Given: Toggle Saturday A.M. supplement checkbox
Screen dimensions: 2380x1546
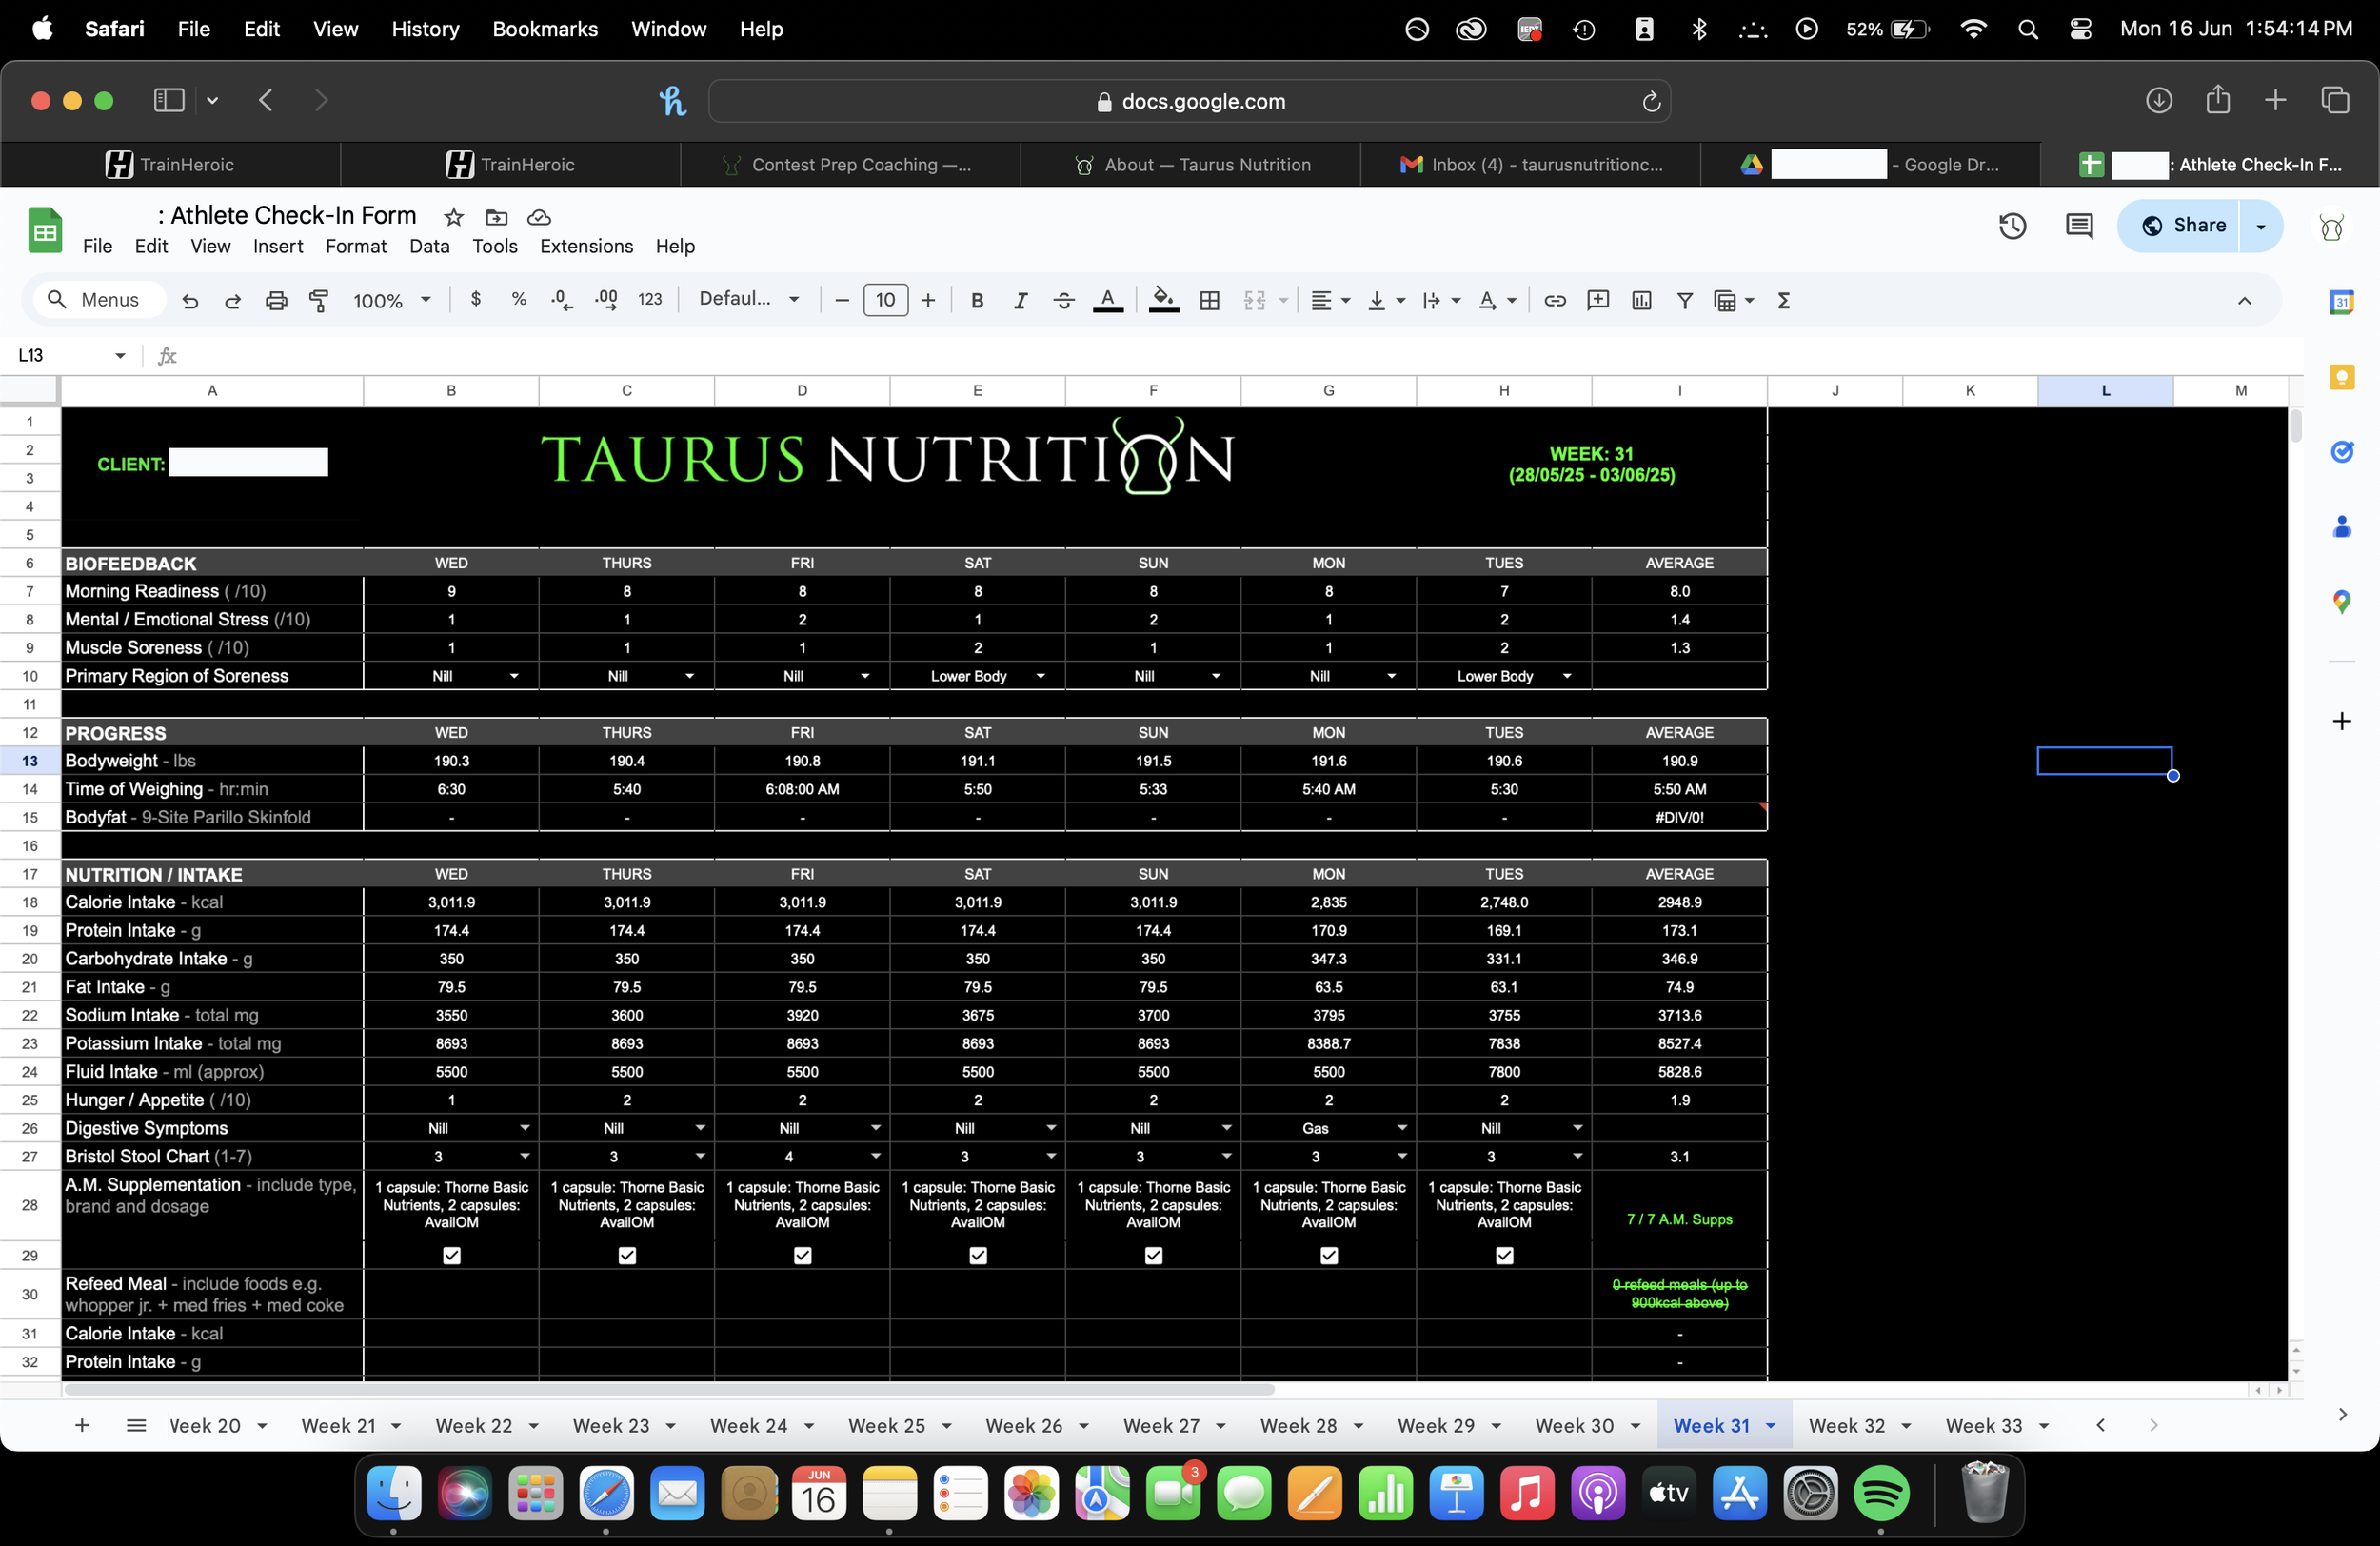Looking at the screenshot, I should [977, 1255].
